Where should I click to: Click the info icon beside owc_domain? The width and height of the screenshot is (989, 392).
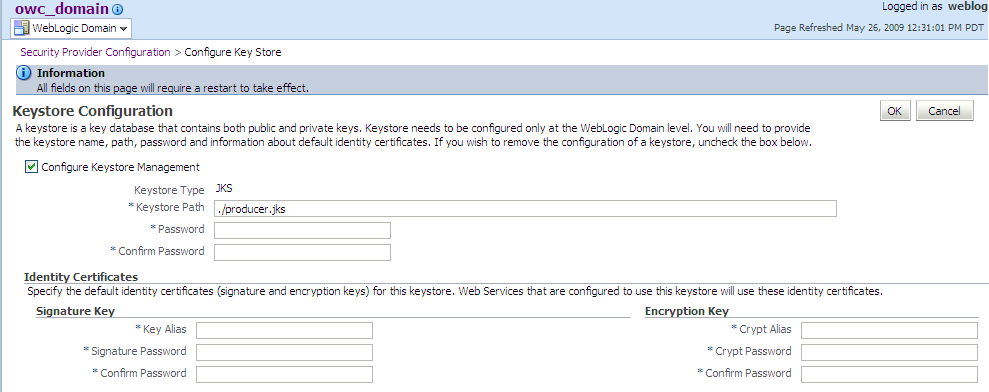117,9
